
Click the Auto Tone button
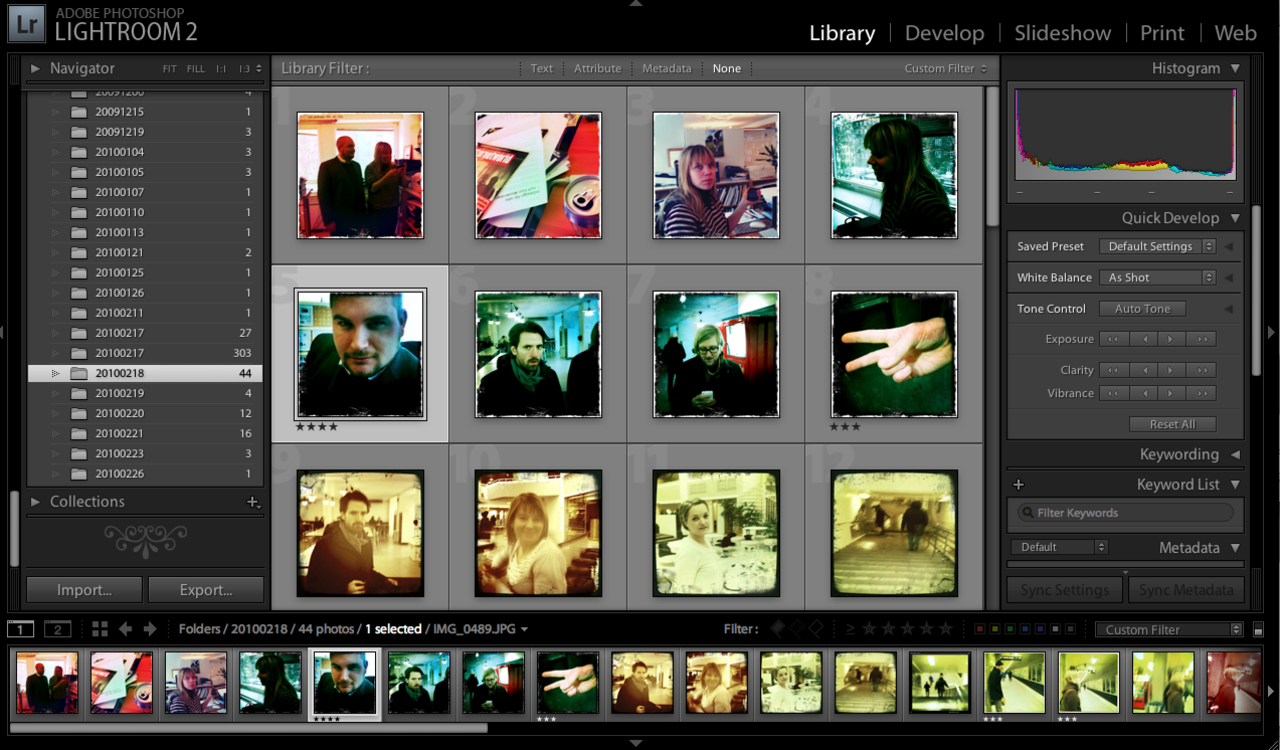[1142, 309]
